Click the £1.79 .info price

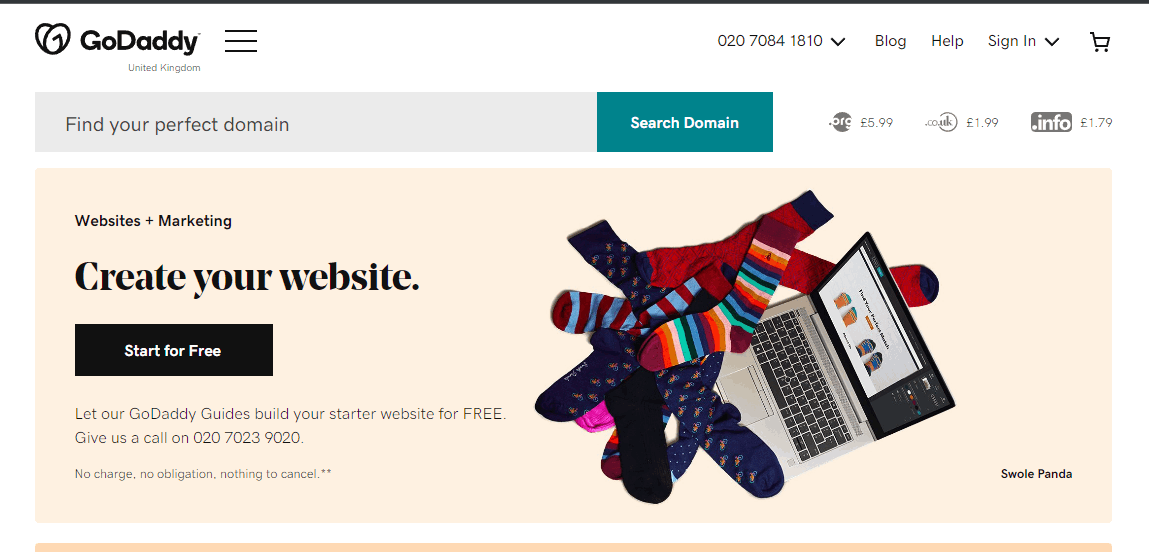[x=1096, y=122]
